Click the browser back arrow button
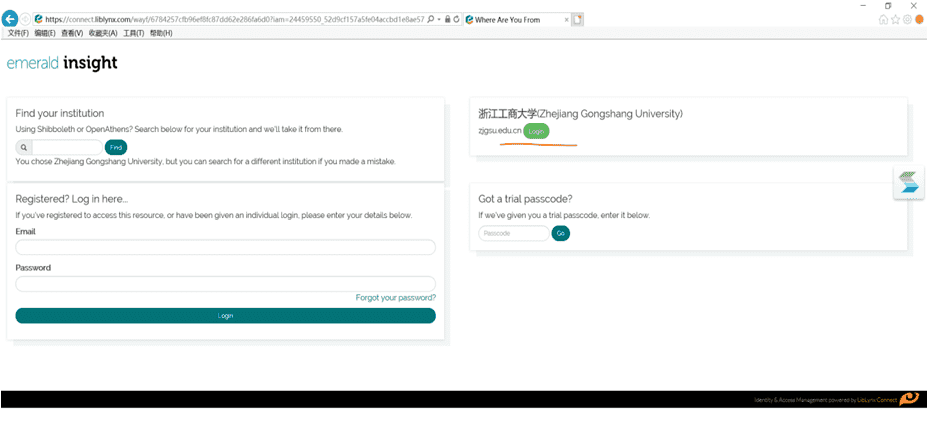 pyautogui.click(x=11, y=19)
